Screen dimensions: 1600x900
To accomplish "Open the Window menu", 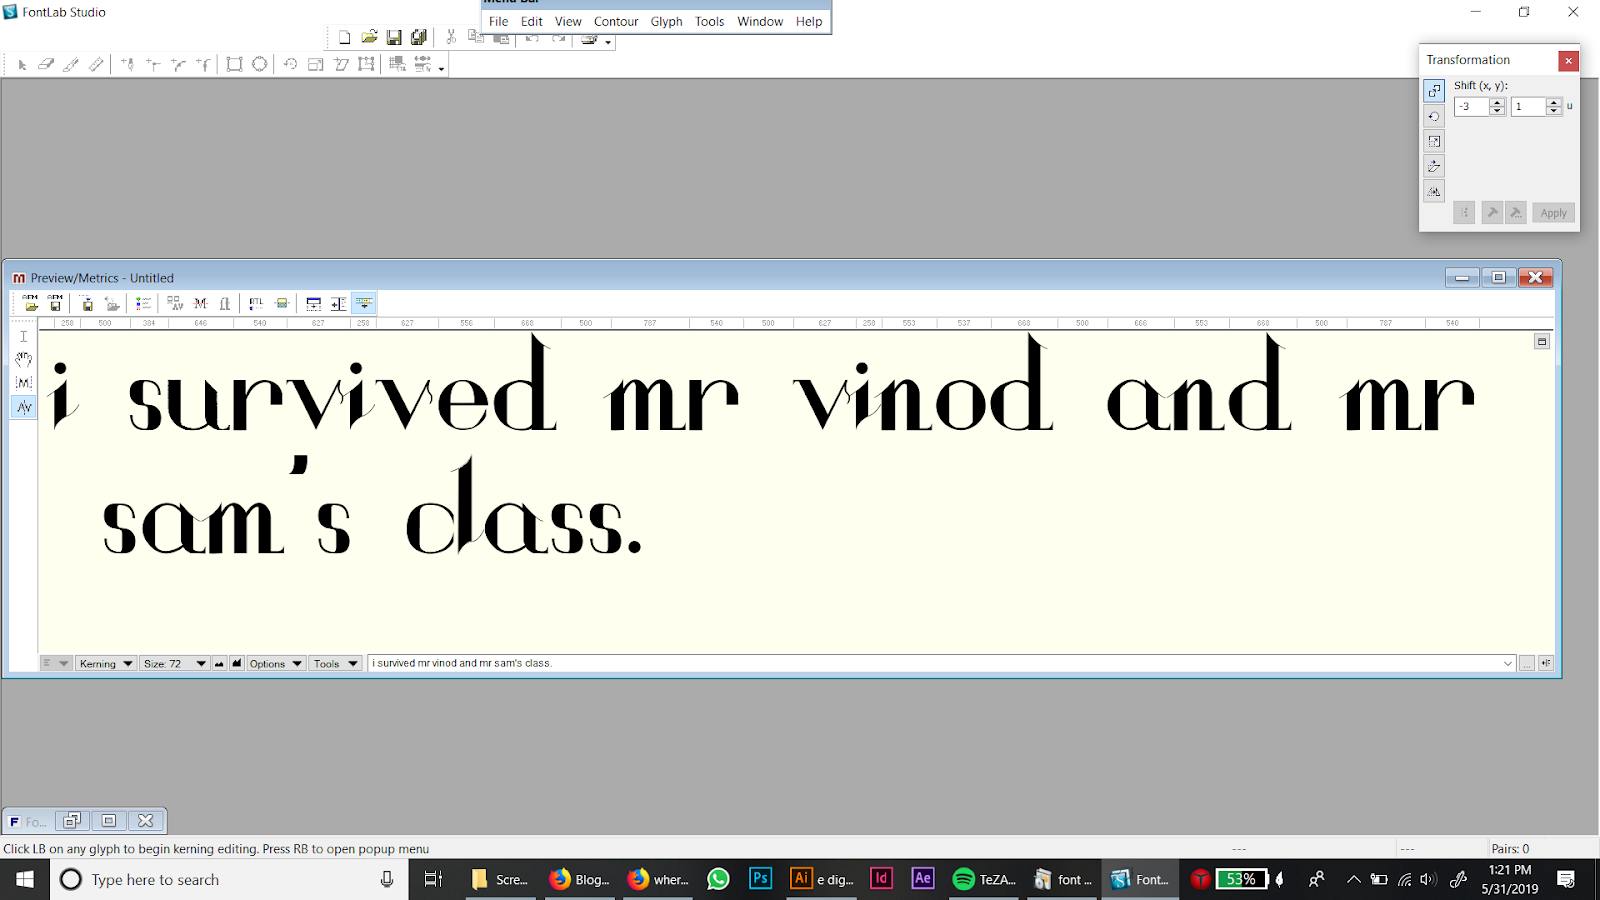I will tap(760, 21).
